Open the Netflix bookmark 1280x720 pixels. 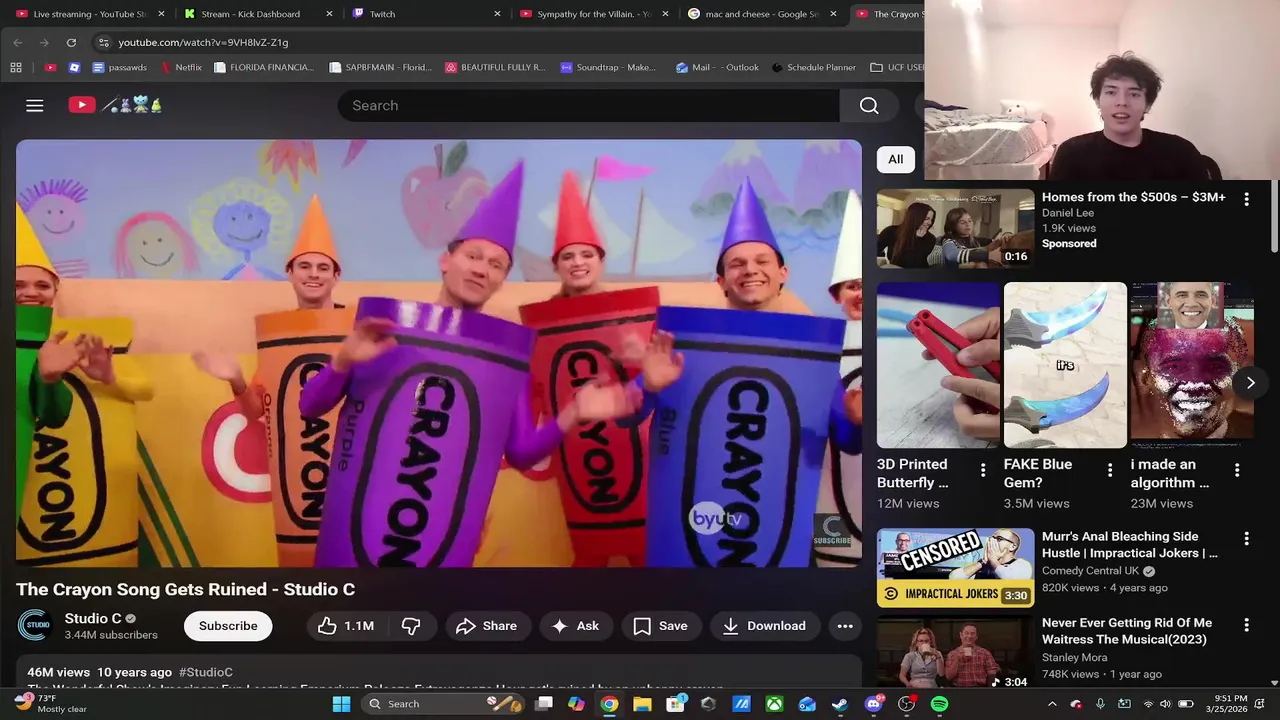point(181,67)
